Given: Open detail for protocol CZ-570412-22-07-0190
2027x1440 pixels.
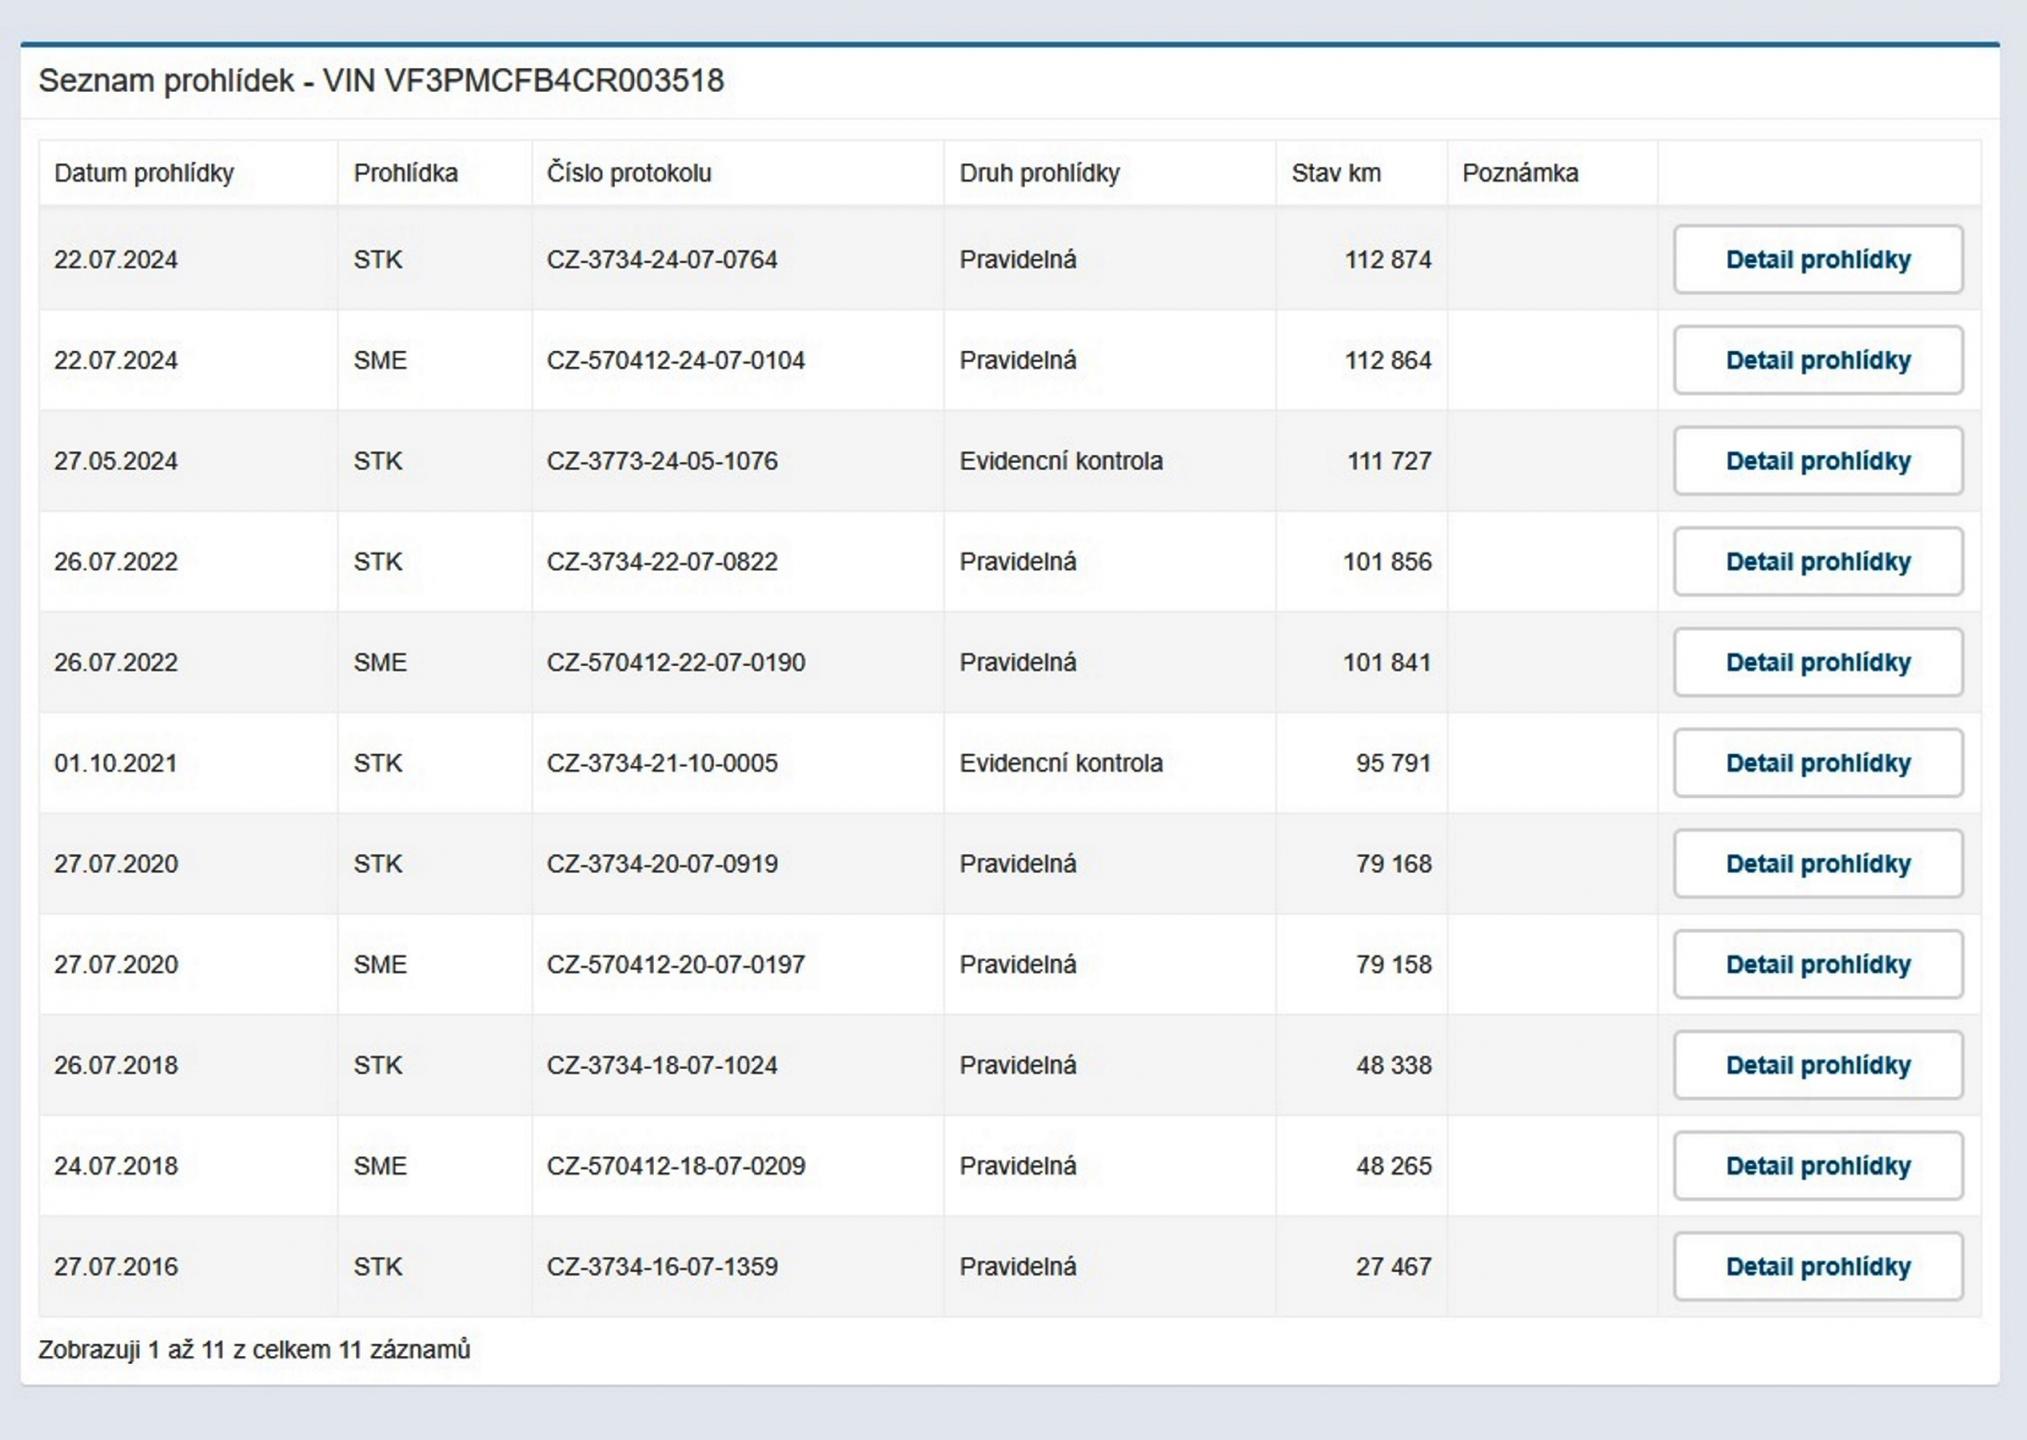Looking at the screenshot, I should click(1817, 662).
